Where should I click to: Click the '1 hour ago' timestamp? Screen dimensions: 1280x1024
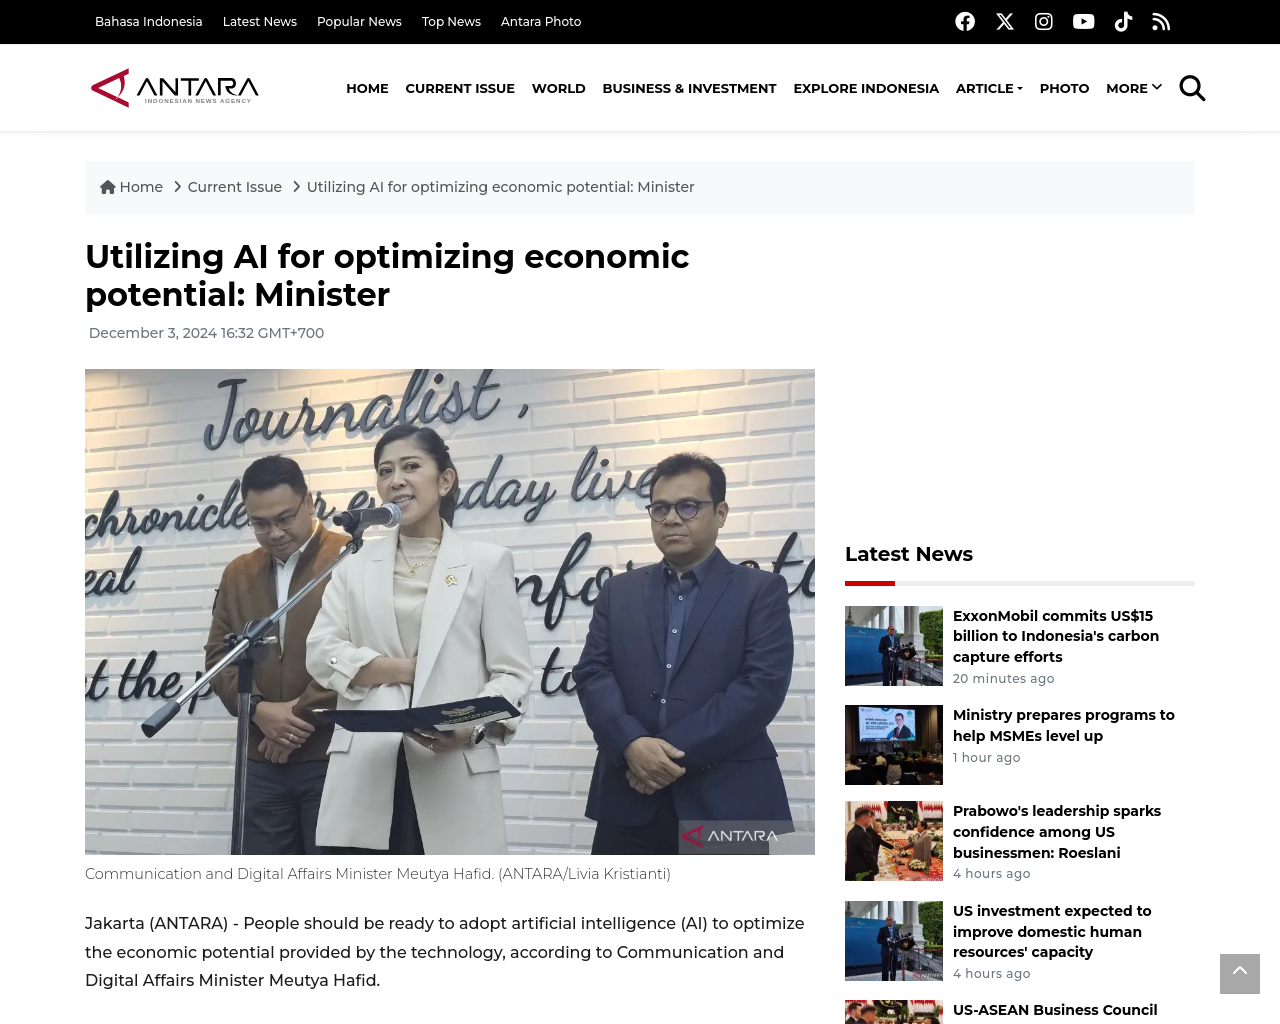(x=986, y=757)
